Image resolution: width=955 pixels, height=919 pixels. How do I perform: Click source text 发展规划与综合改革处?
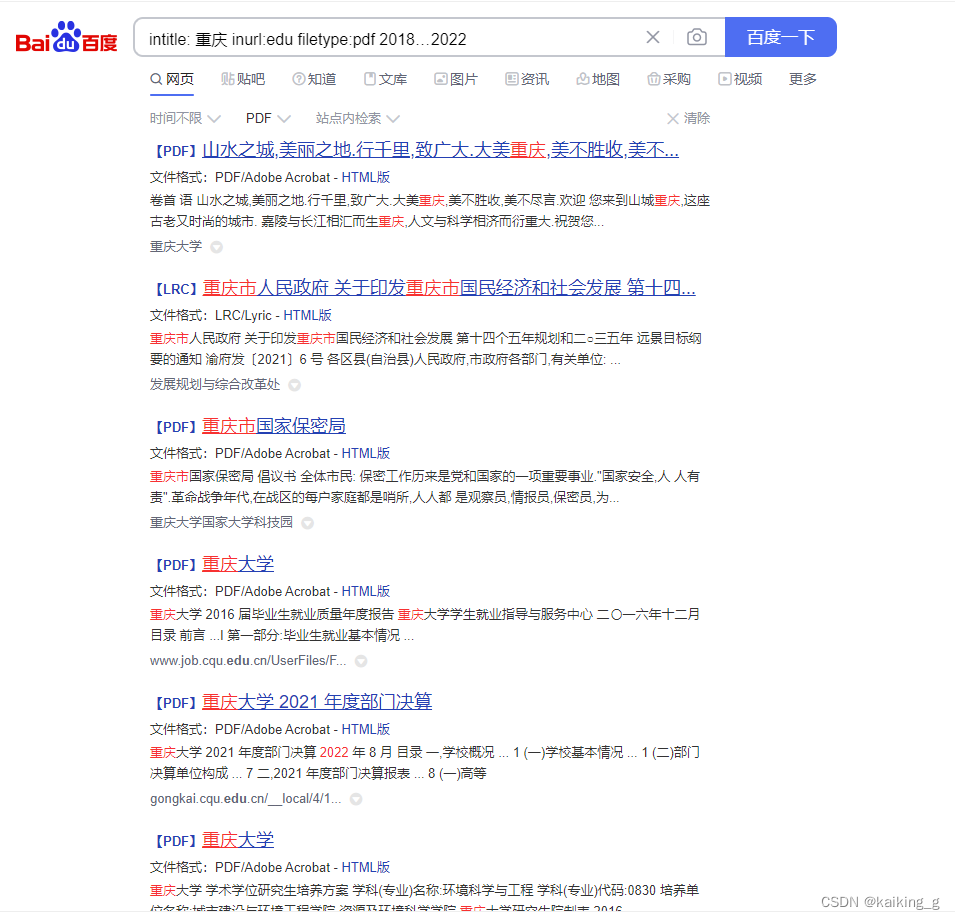click(x=215, y=384)
